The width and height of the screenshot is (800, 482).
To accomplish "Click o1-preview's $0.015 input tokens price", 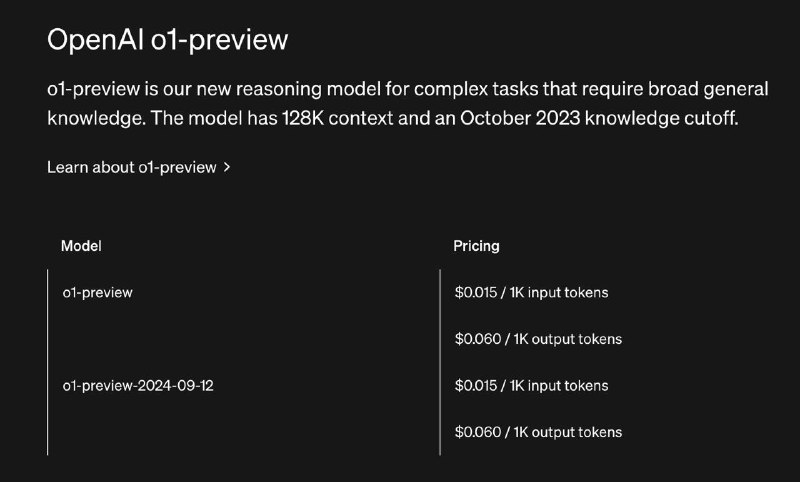I will click(x=531, y=292).
